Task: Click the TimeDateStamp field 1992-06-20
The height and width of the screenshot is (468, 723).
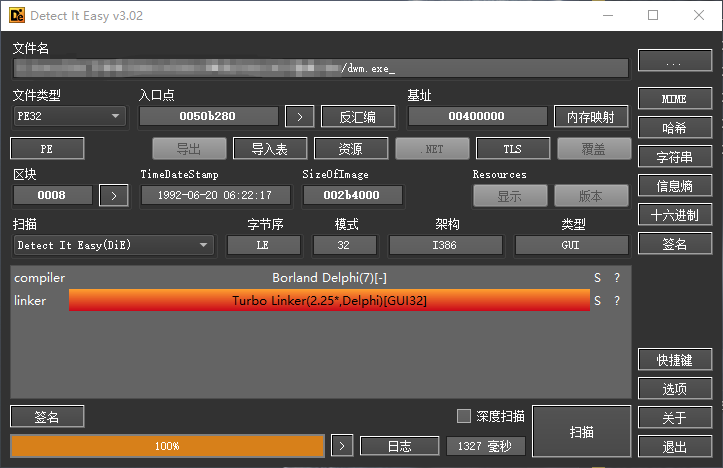Action: (x=215, y=195)
